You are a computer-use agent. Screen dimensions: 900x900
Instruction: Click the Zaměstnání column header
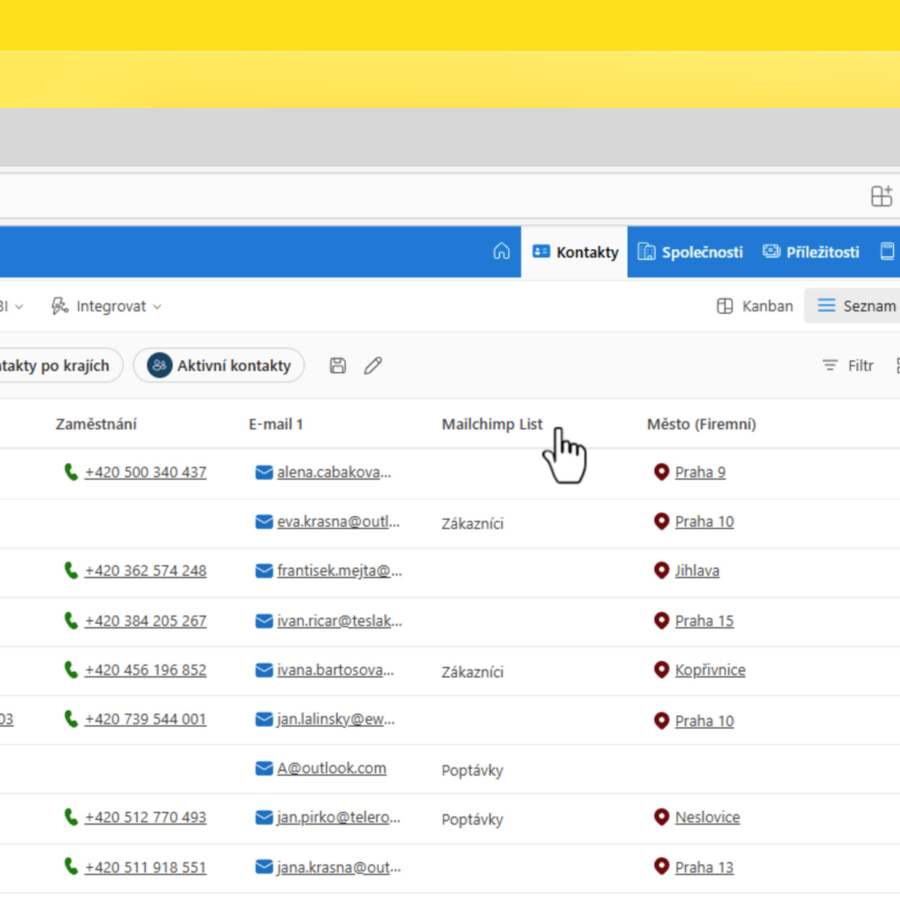(96, 424)
